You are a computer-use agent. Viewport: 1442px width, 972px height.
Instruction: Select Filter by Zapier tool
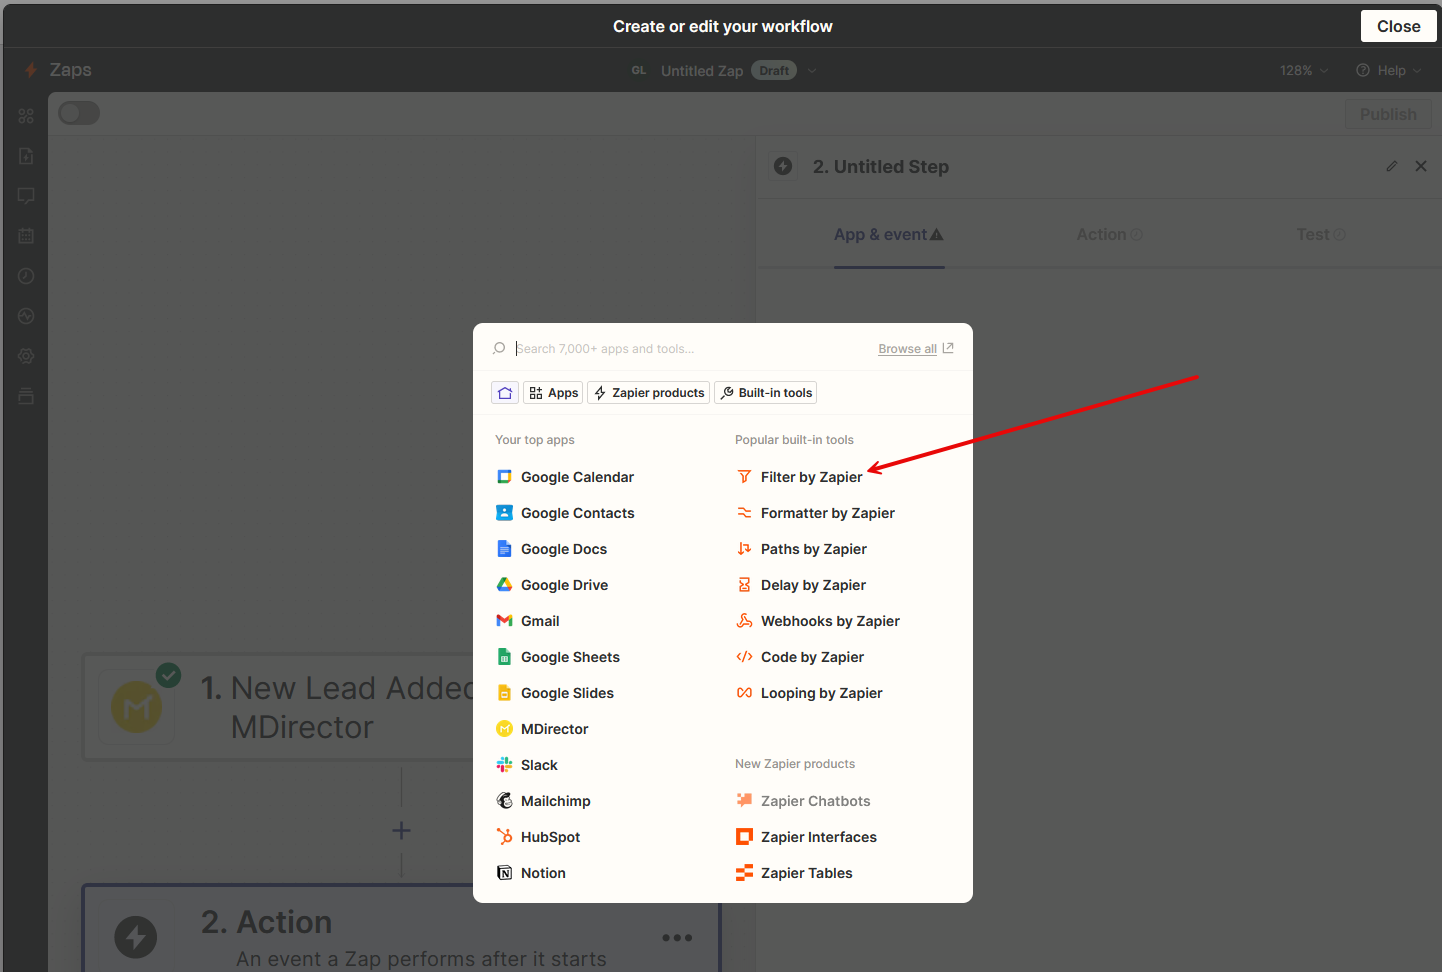click(810, 477)
